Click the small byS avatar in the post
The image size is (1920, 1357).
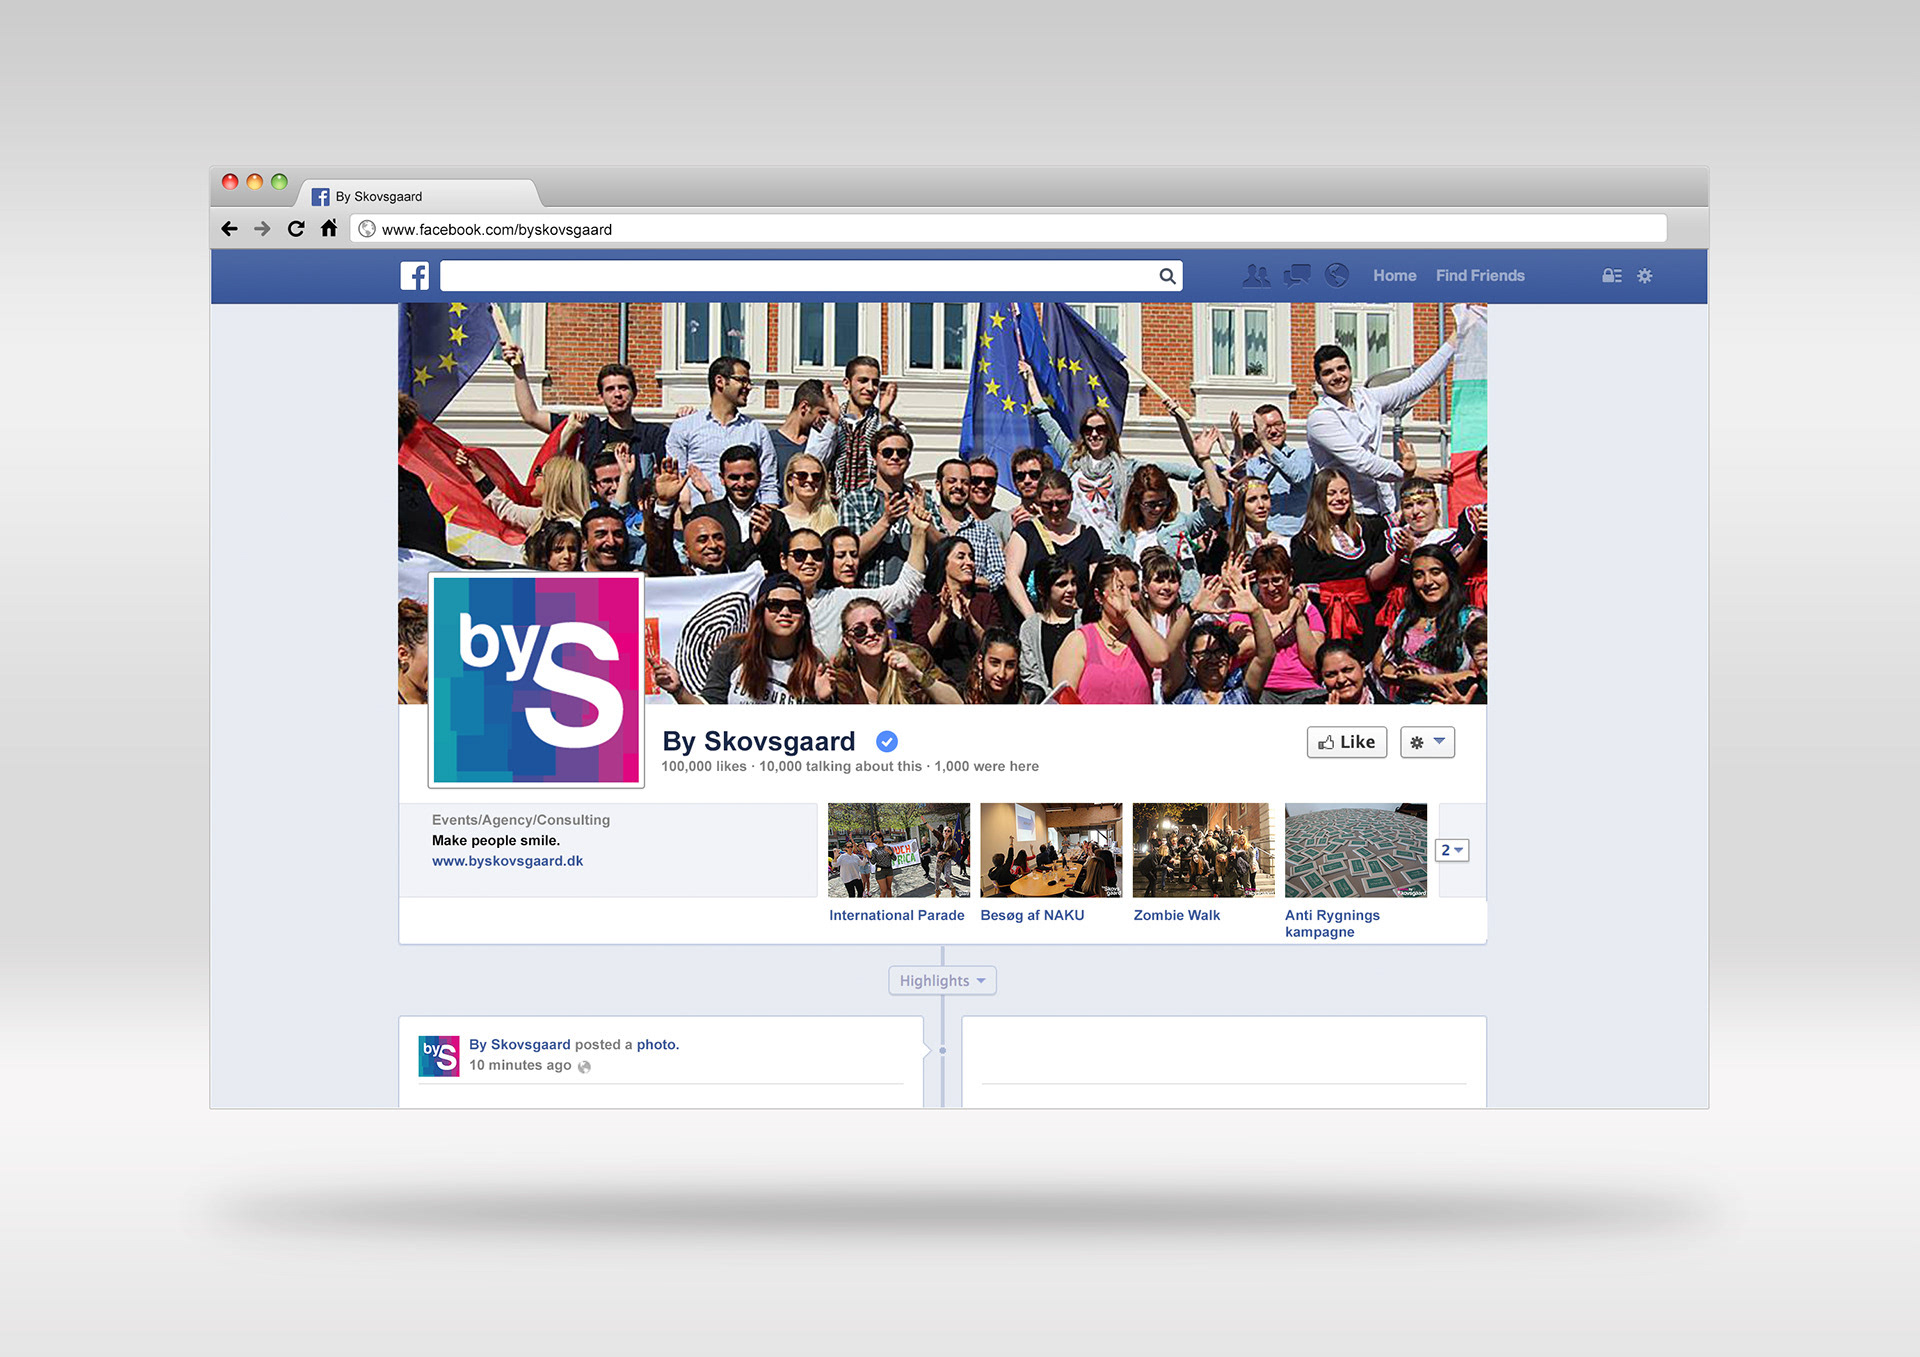[439, 1056]
